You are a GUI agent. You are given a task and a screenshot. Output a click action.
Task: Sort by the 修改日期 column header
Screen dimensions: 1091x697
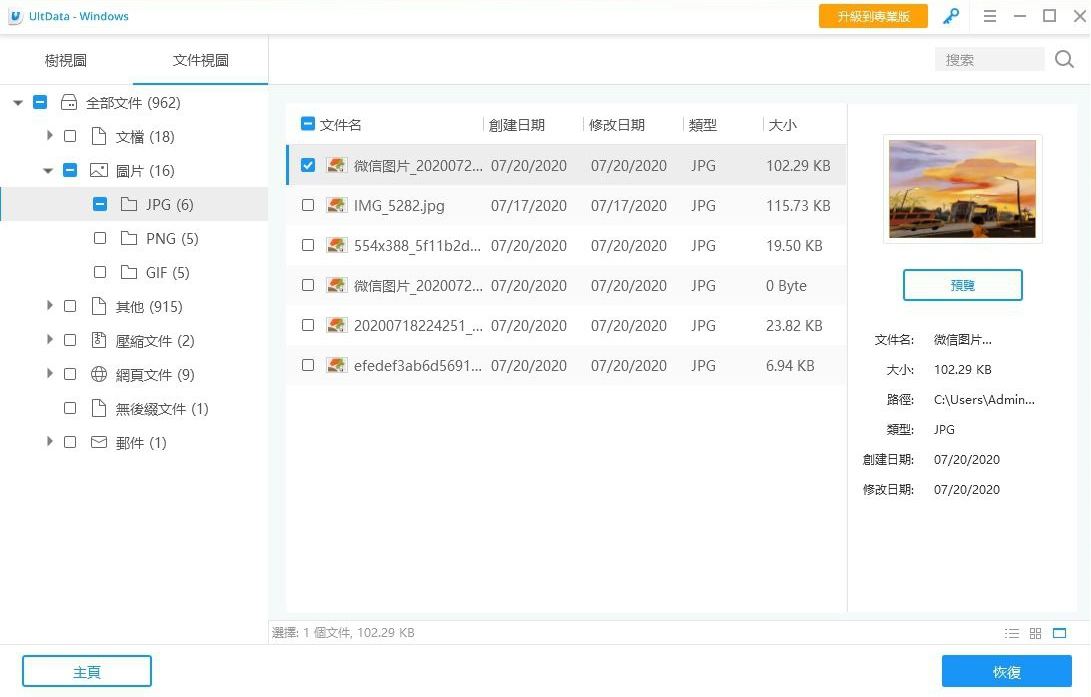(616, 125)
